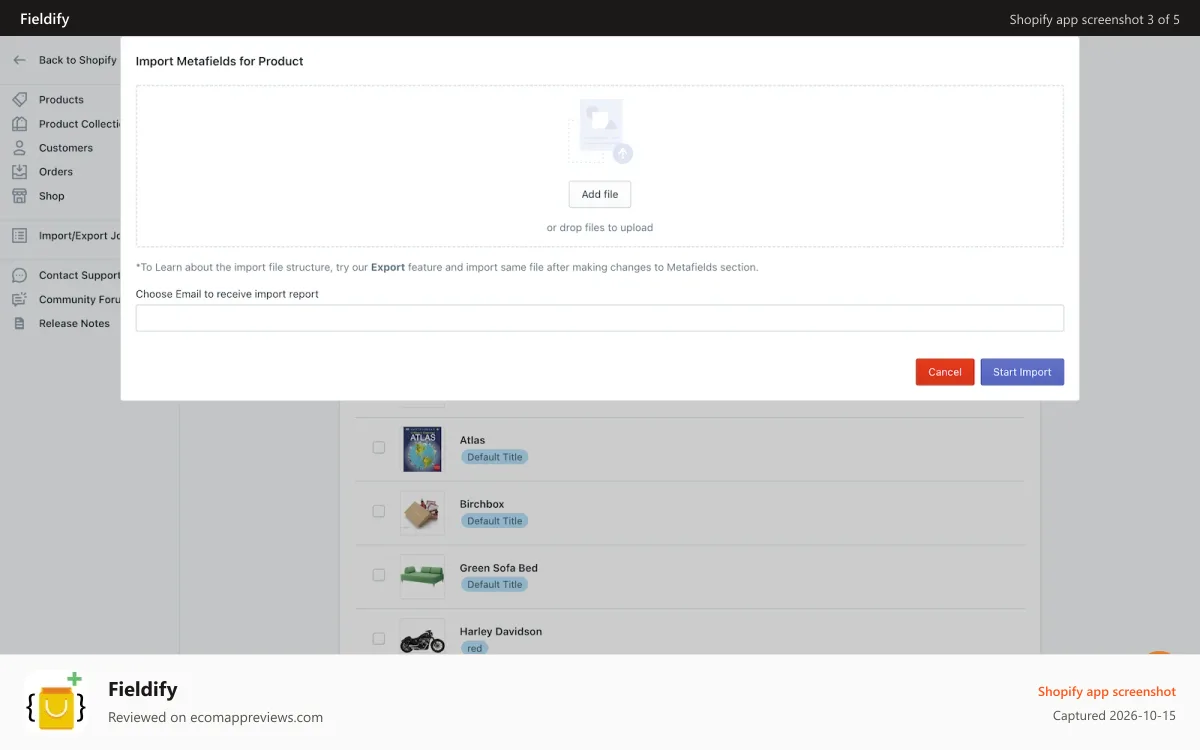
Task: Click Default Title tag under Birchbox
Action: [494, 521]
